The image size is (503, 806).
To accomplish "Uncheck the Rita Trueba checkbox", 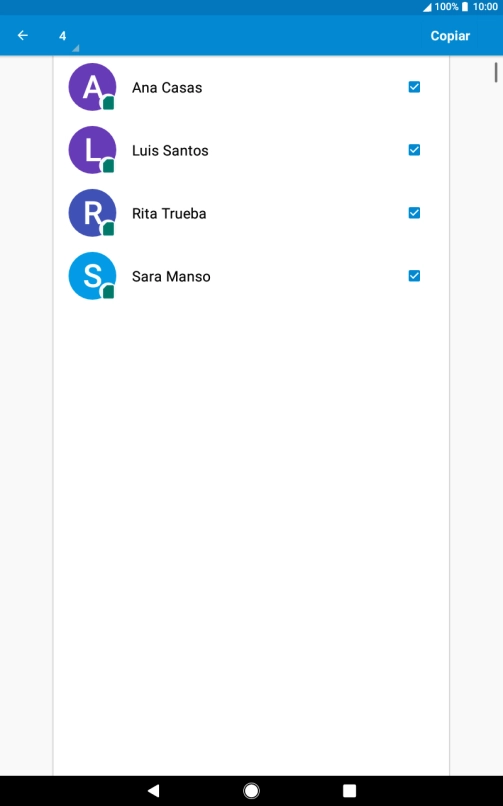I will tap(414, 213).
